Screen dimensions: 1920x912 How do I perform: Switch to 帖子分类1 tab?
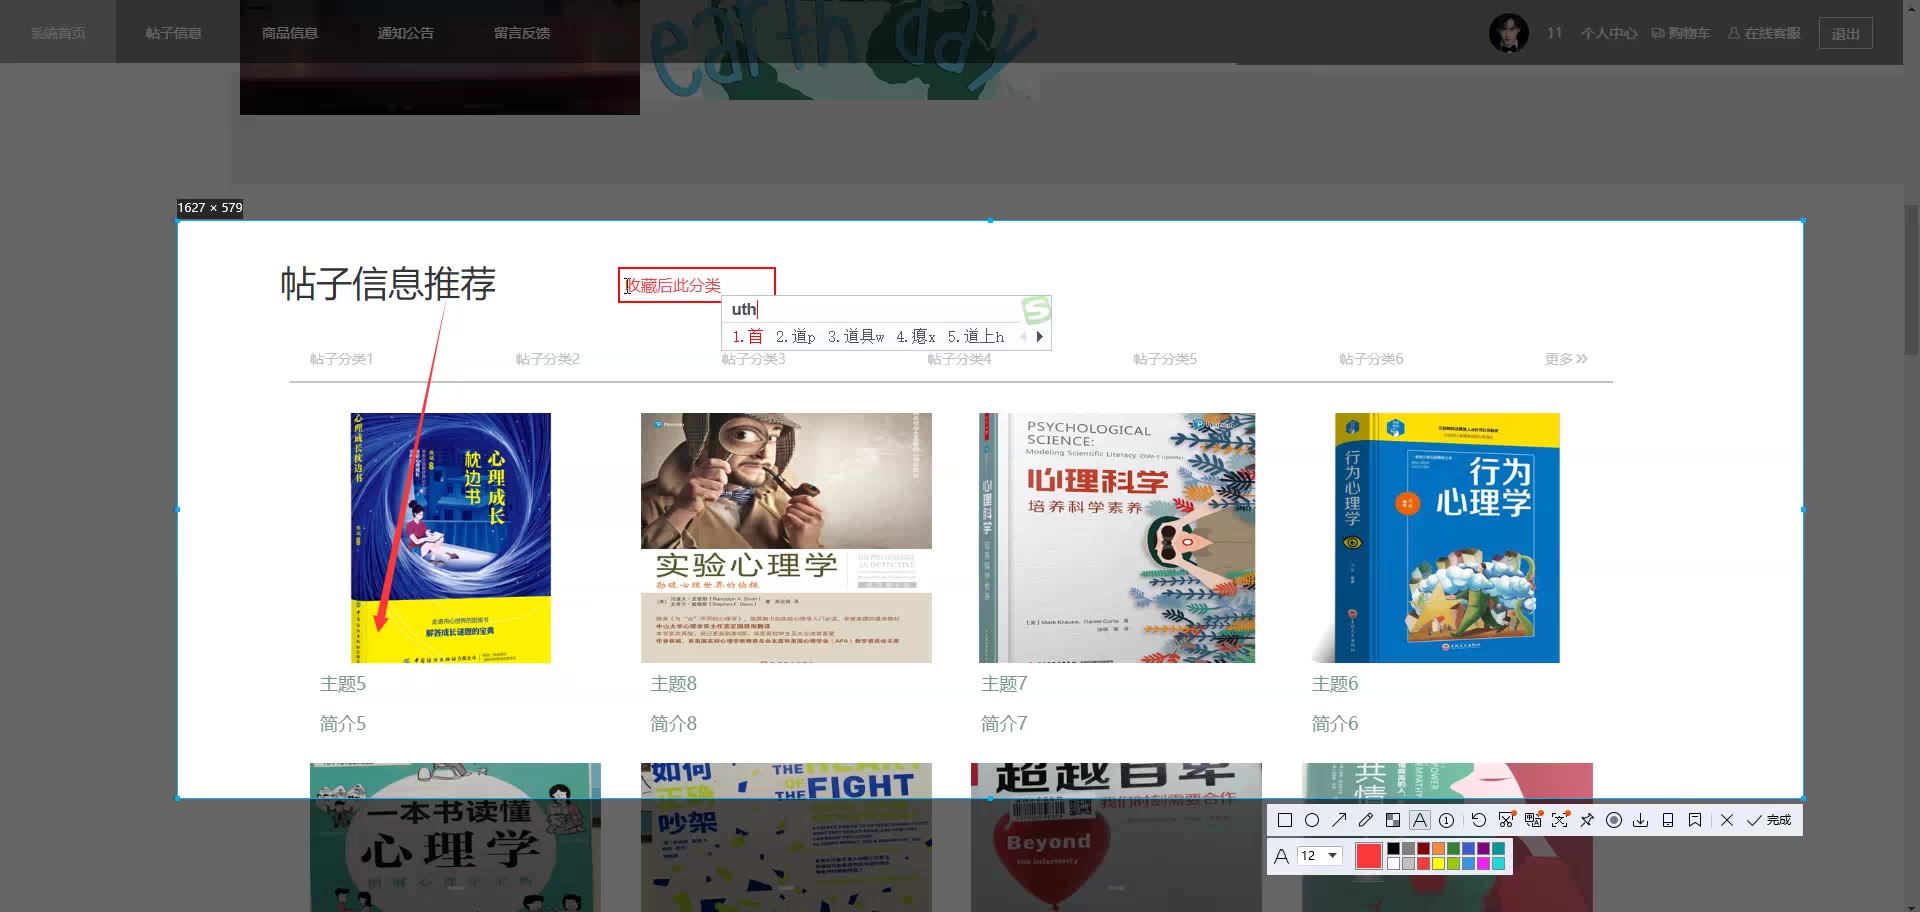point(341,359)
